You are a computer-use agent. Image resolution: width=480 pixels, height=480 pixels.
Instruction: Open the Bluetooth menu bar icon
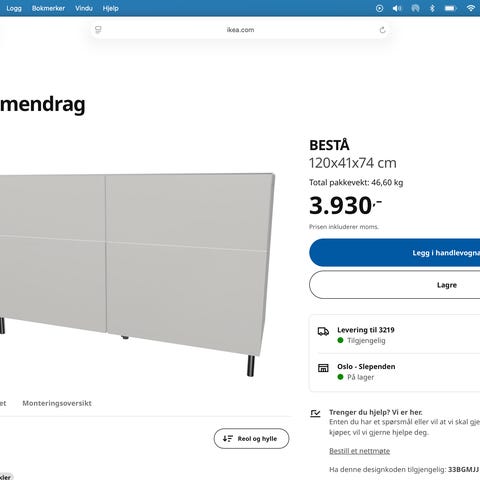[432, 8]
